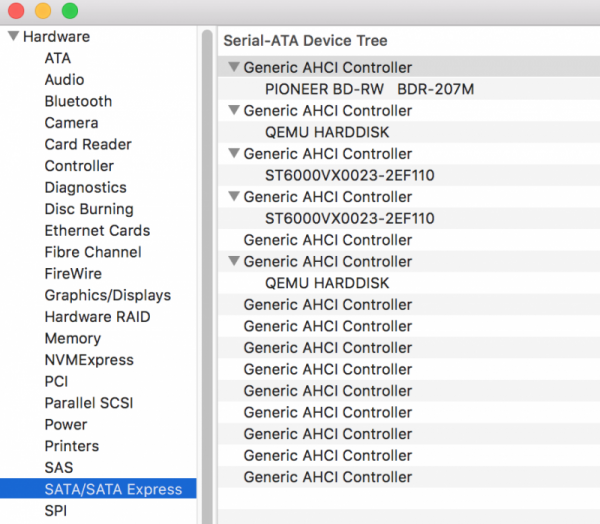600x524 pixels.
Task: Select NVMExpress in the sidebar
Action: [x=88, y=360]
